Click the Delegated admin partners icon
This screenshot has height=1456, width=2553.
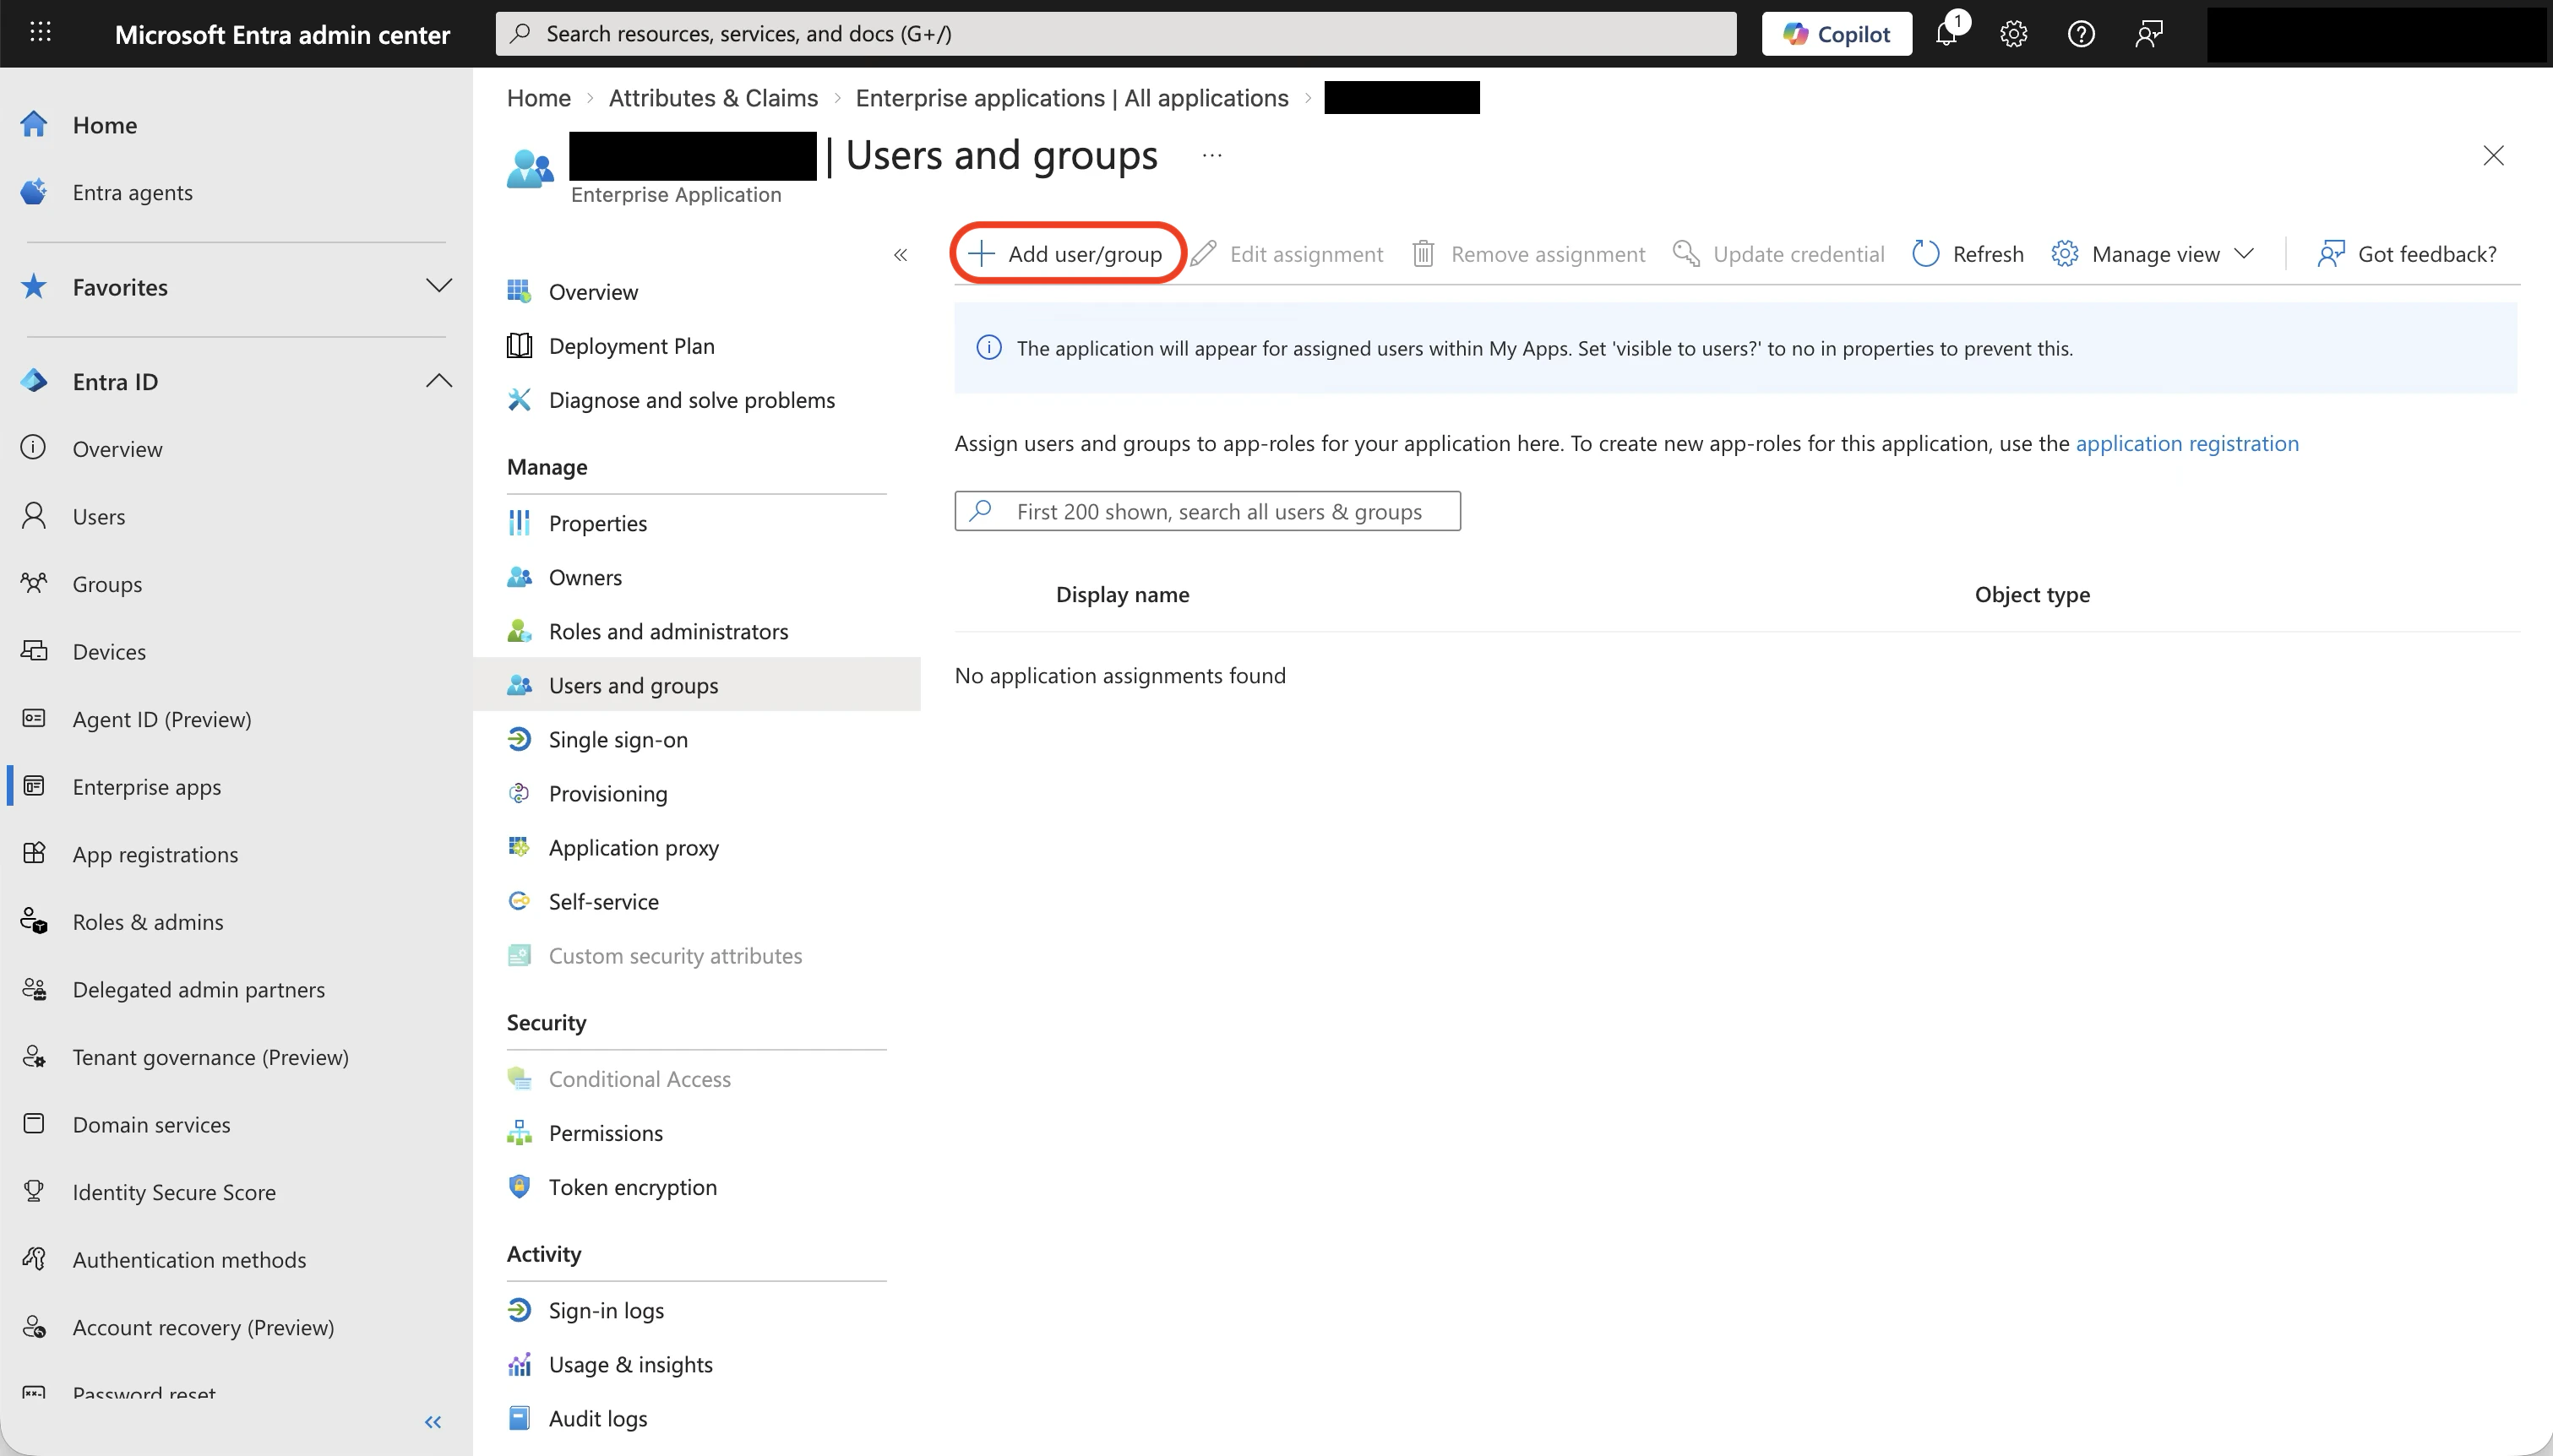coord(34,989)
